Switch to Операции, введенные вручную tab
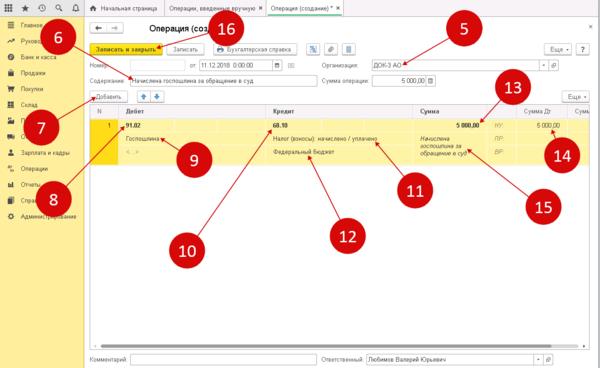This screenshot has height=368, width=600. point(216,8)
